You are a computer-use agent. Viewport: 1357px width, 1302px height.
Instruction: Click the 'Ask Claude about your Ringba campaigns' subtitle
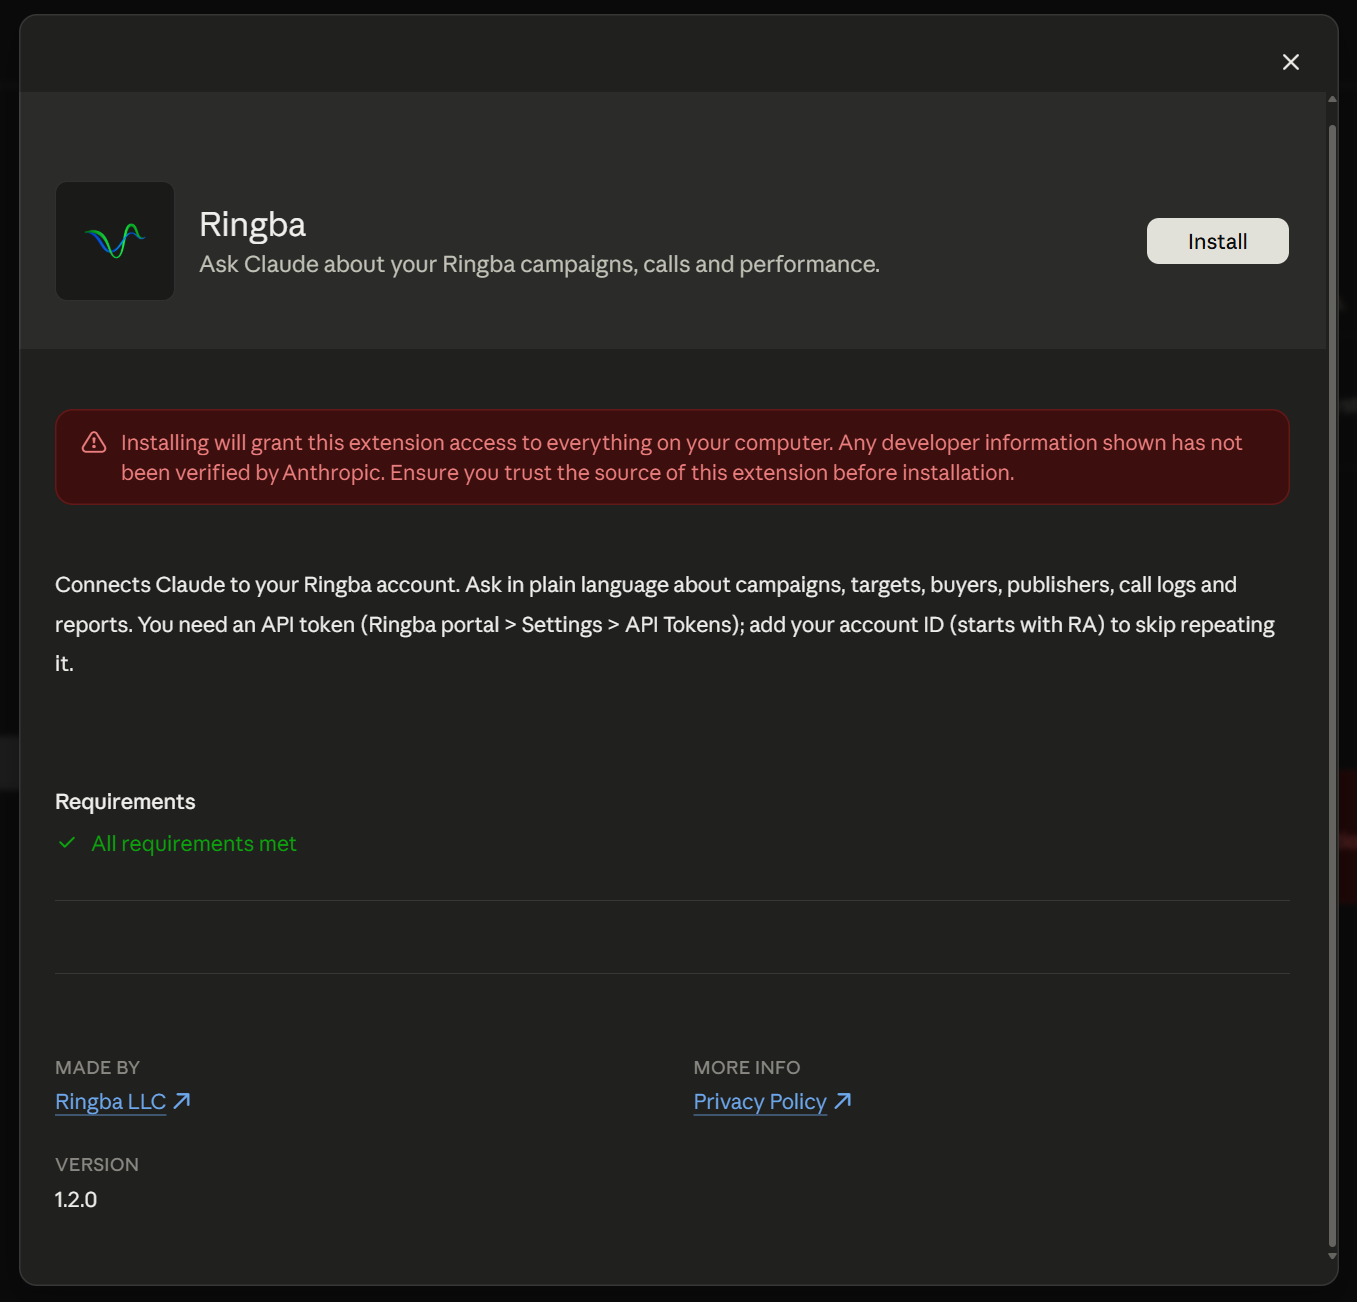[x=539, y=264]
